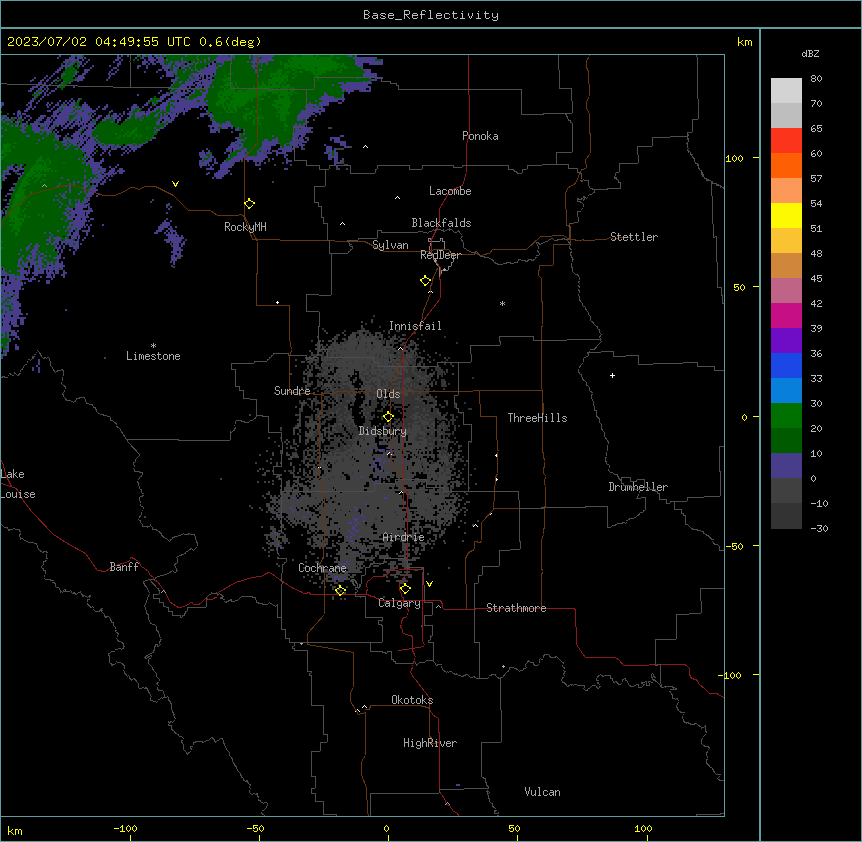This screenshot has width=862, height=842.
Task: Click the Drumheller city label
Action: pyautogui.click(x=638, y=487)
